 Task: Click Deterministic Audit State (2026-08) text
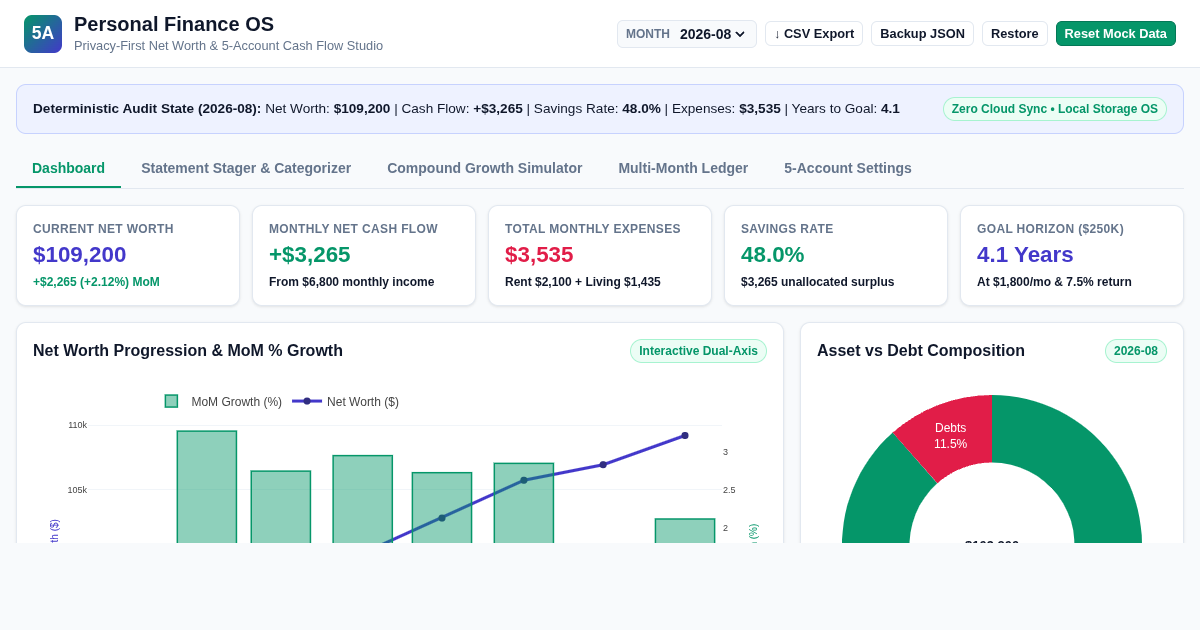pos(147,109)
